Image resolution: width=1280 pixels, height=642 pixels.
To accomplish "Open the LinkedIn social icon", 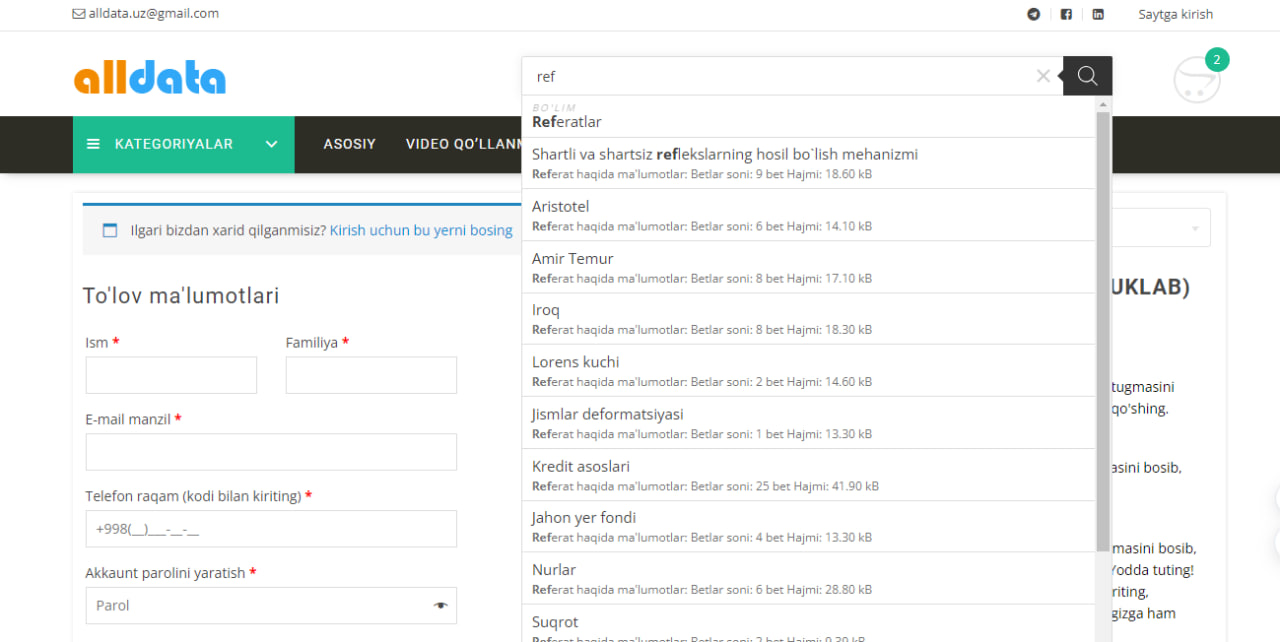I will (1098, 14).
